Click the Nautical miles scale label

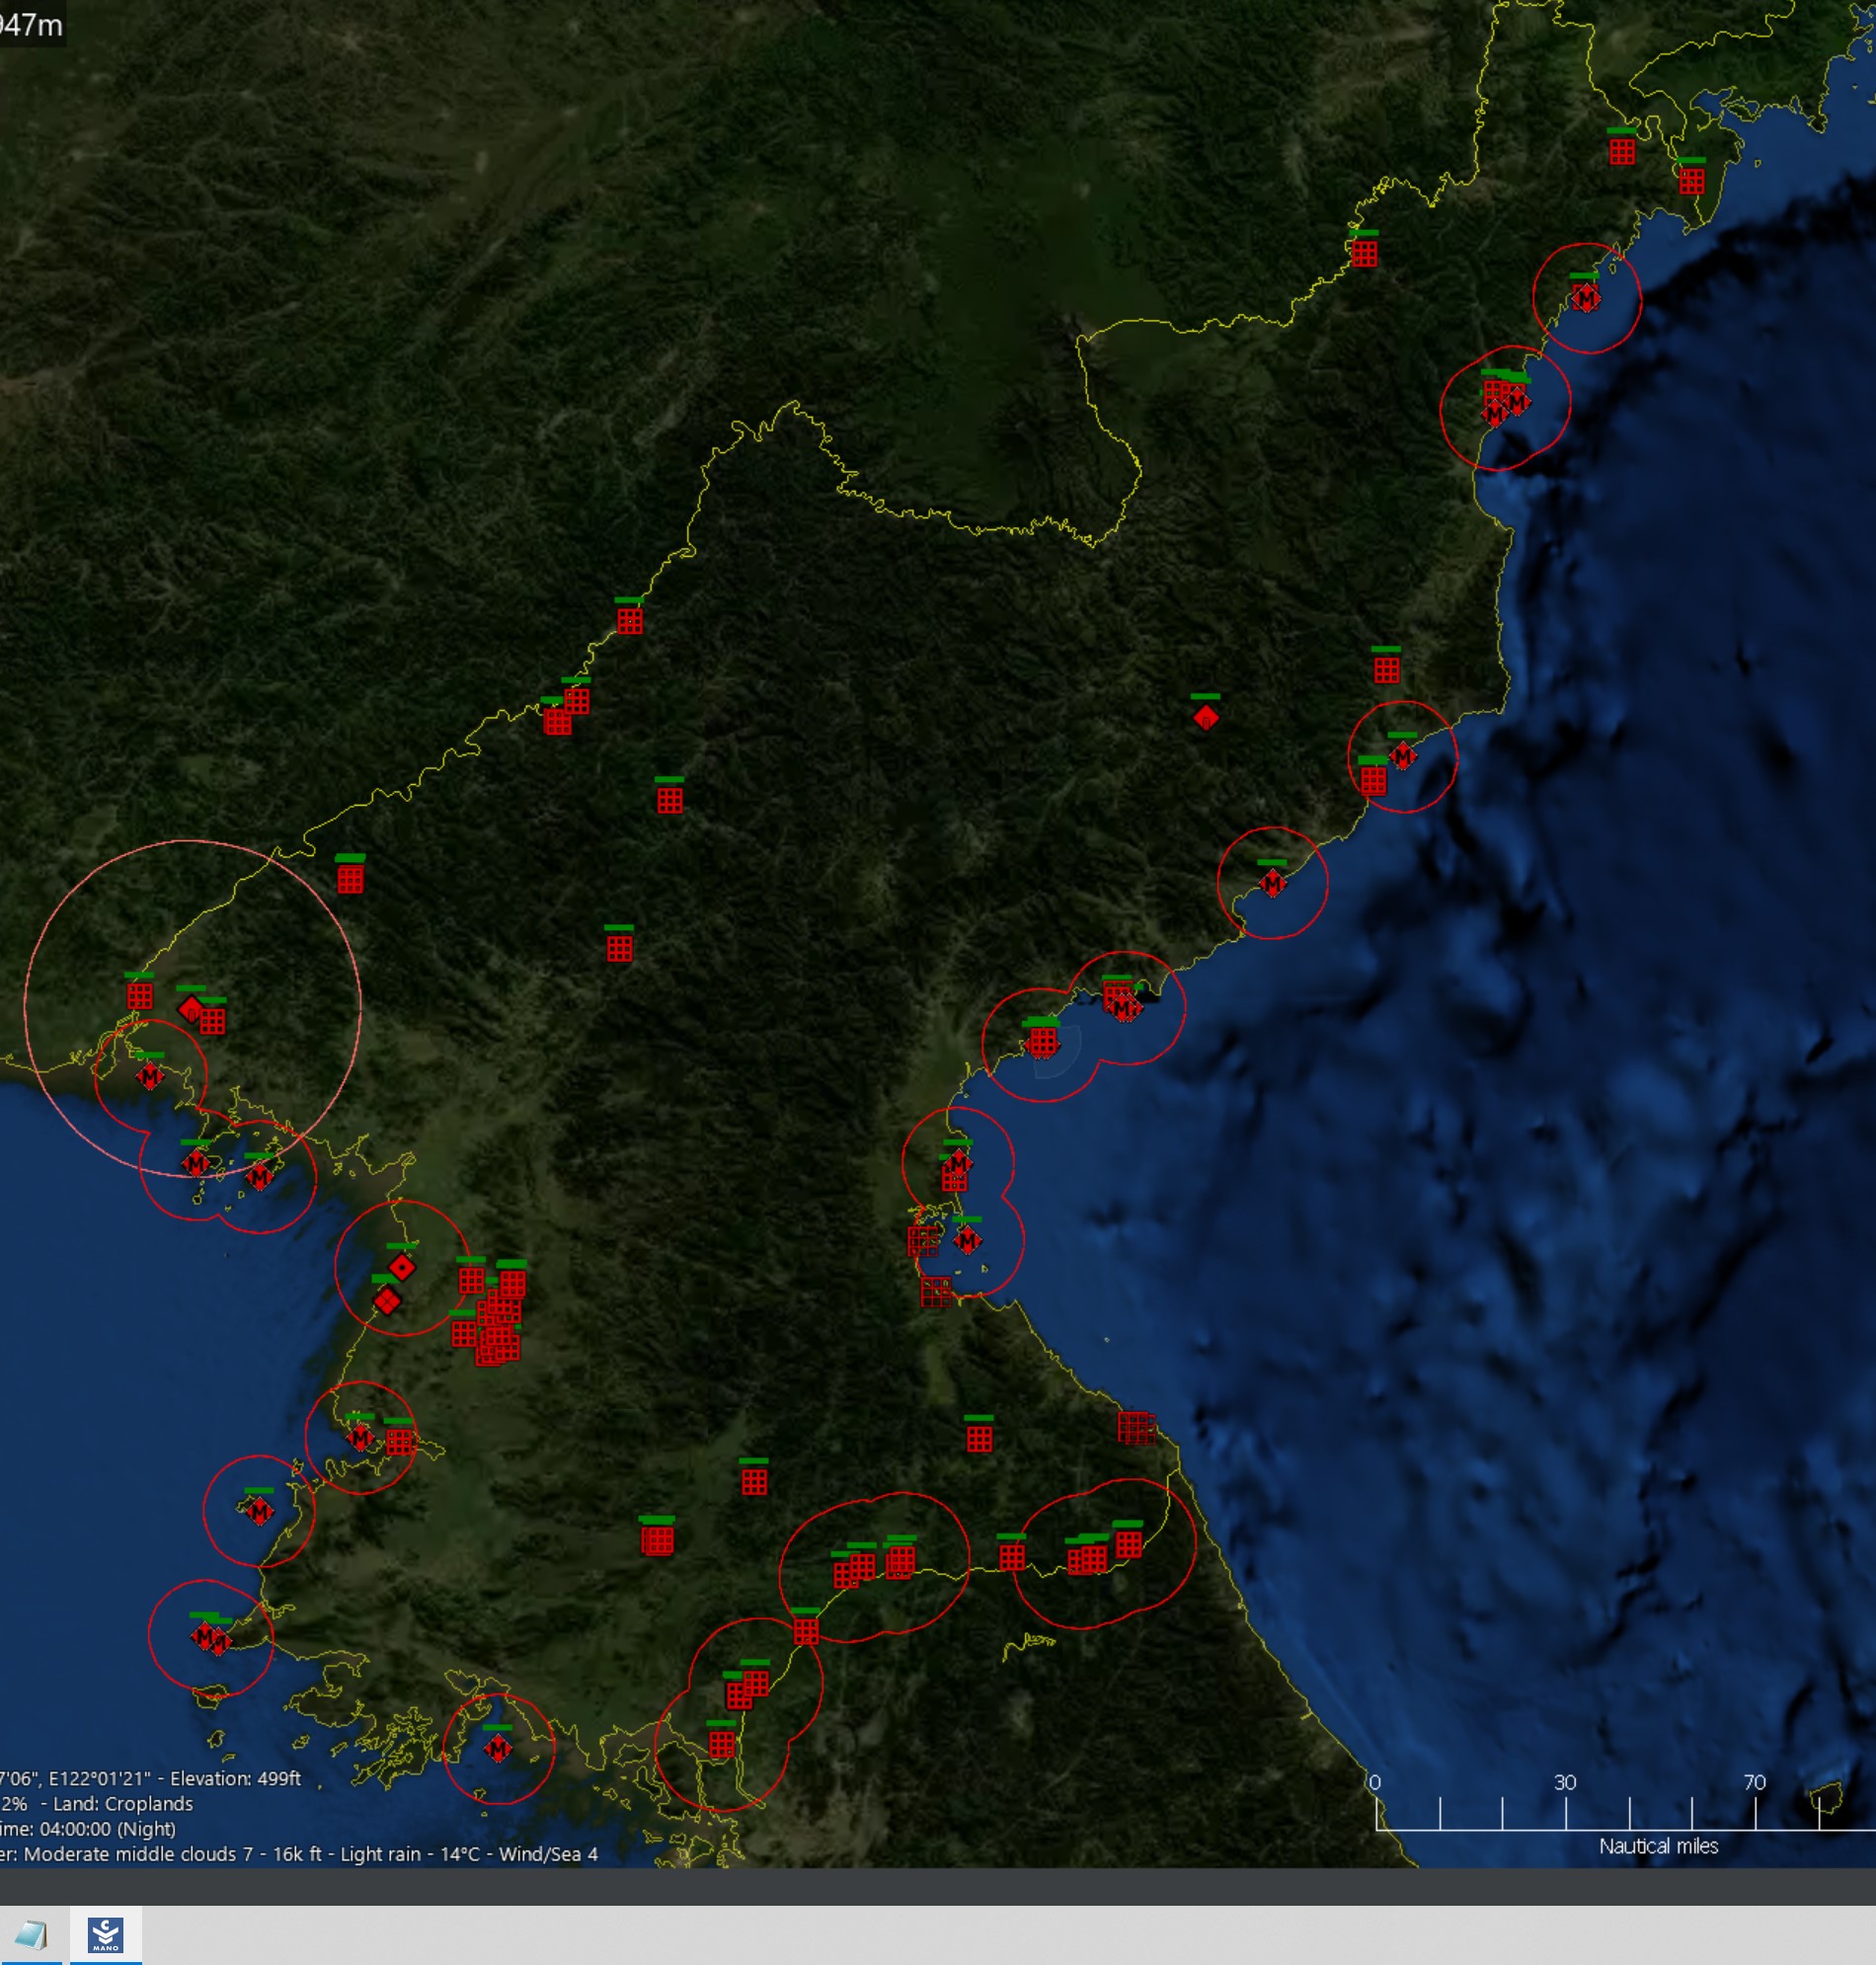click(1658, 1846)
